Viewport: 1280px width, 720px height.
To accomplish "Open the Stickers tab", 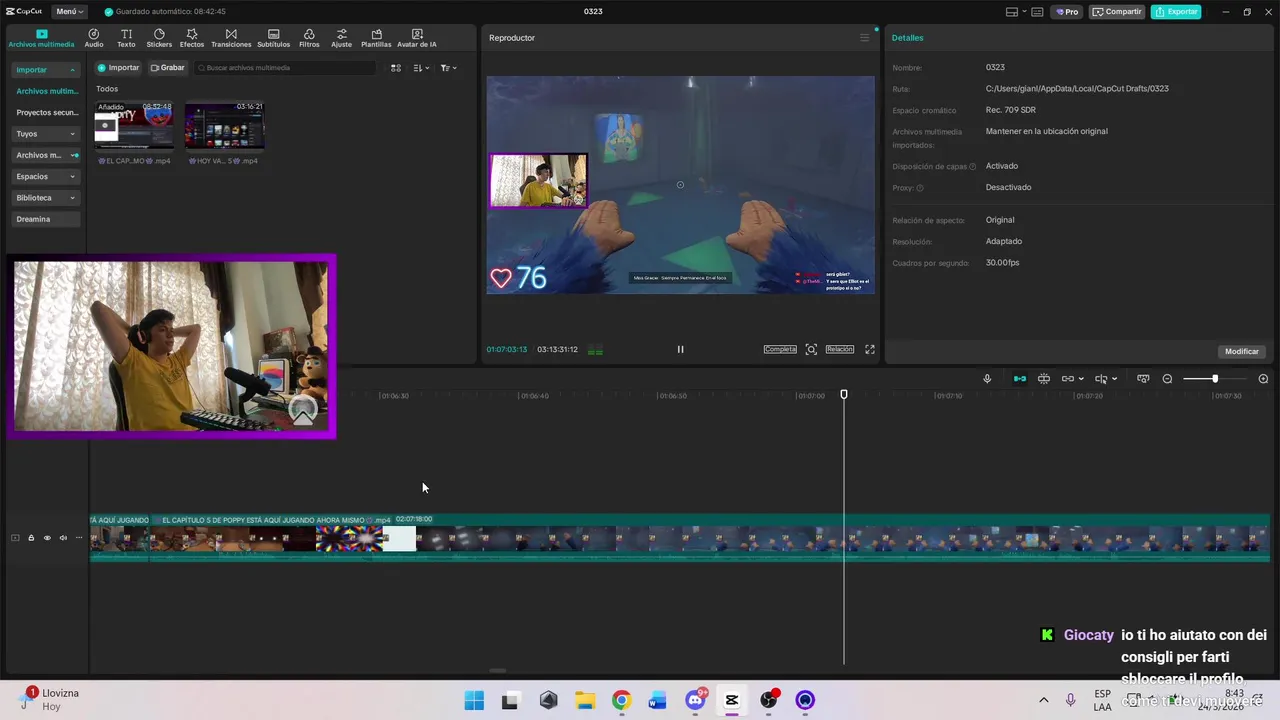I will (x=159, y=38).
